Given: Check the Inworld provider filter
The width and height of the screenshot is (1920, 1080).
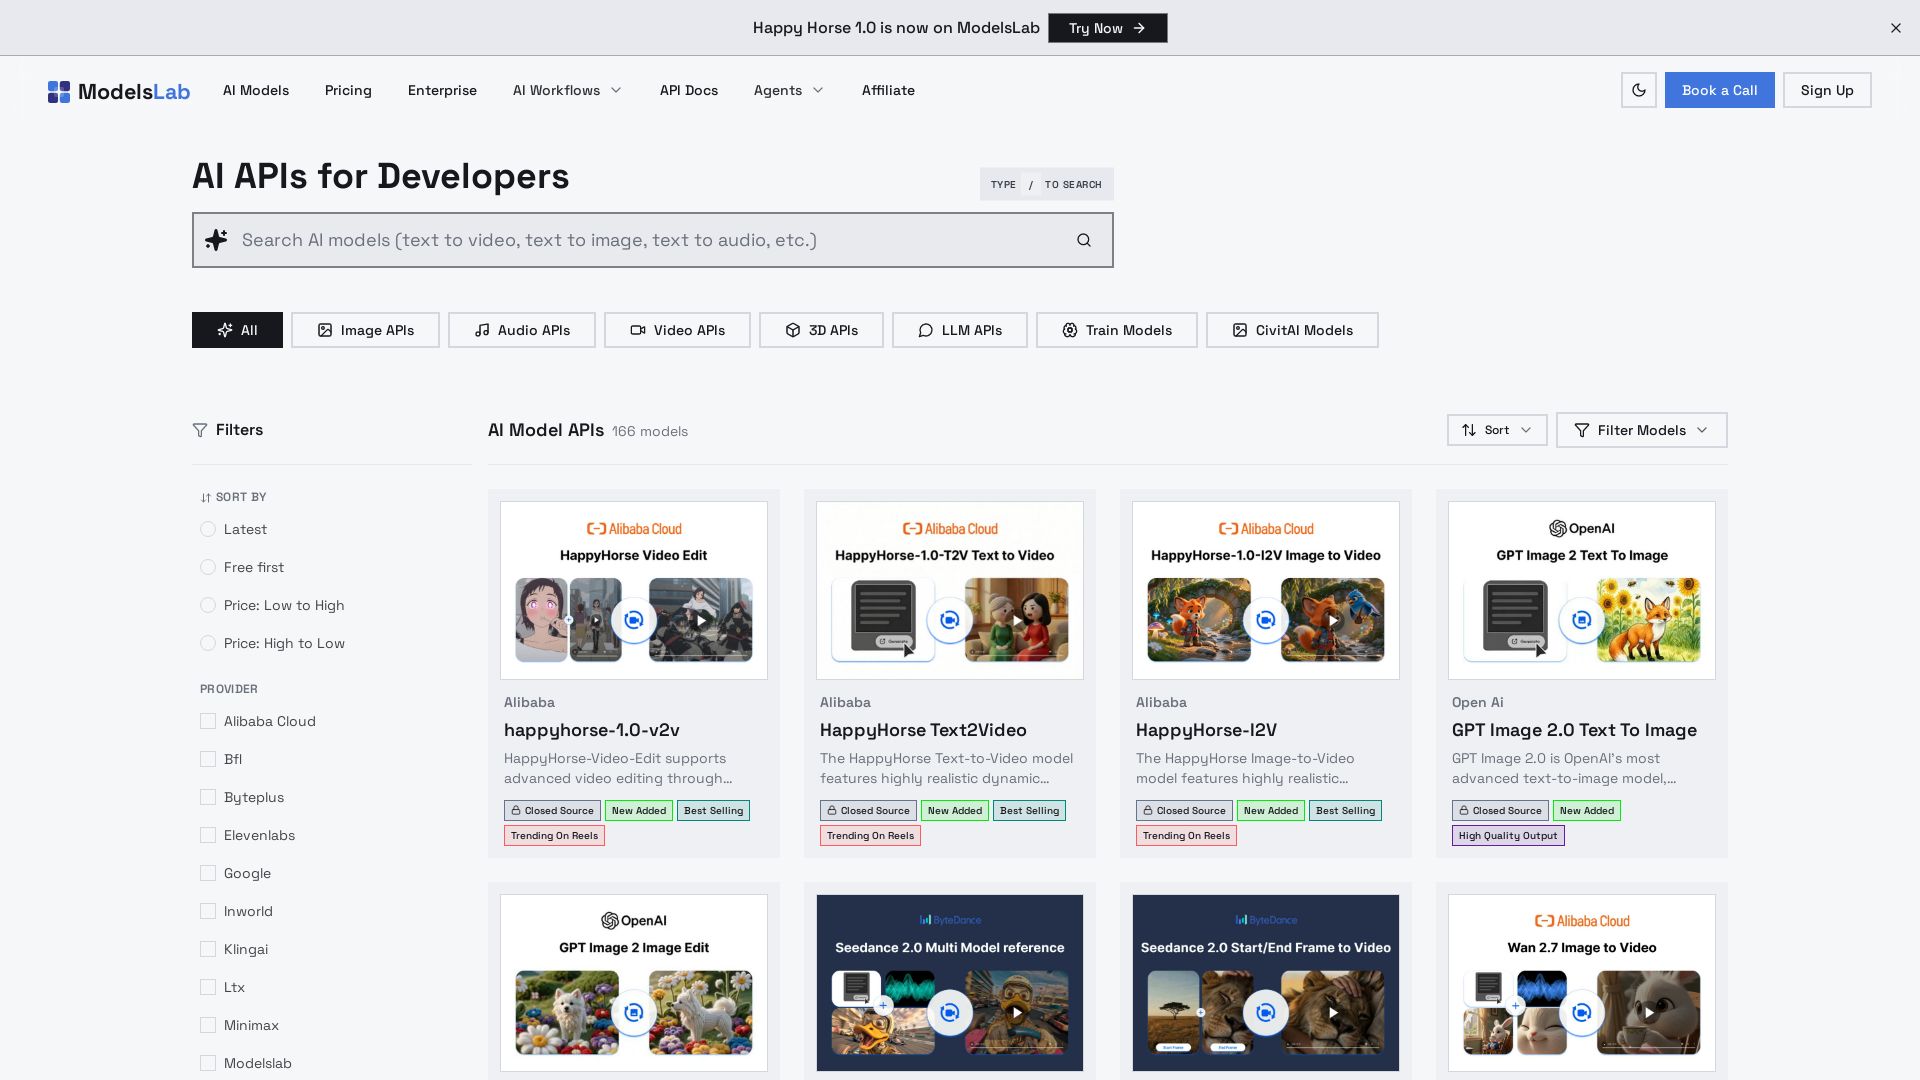Looking at the screenshot, I should click(208, 911).
